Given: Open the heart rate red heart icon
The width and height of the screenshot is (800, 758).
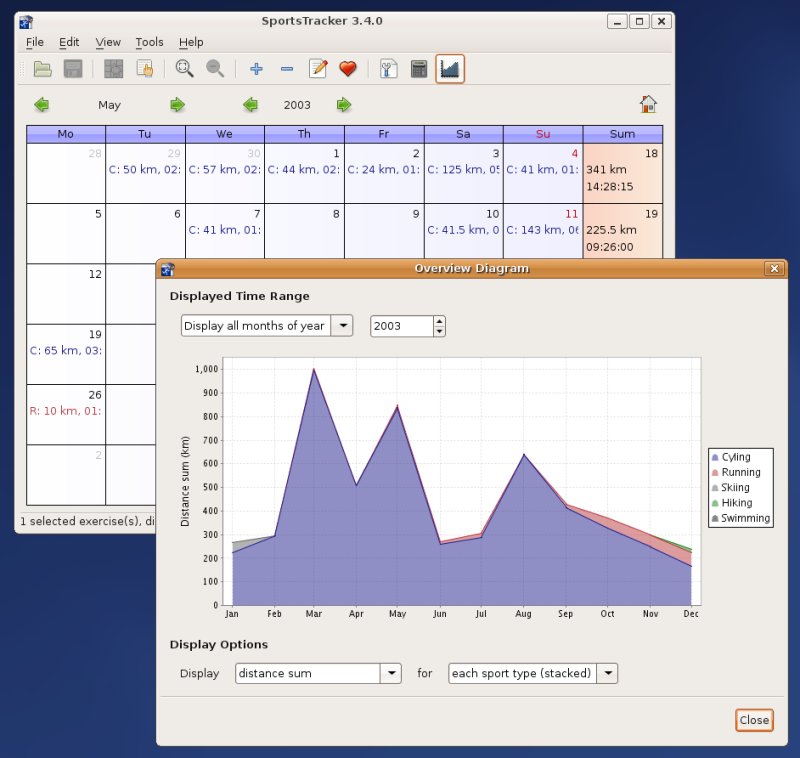Looking at the screenshot, I should 348,68.
